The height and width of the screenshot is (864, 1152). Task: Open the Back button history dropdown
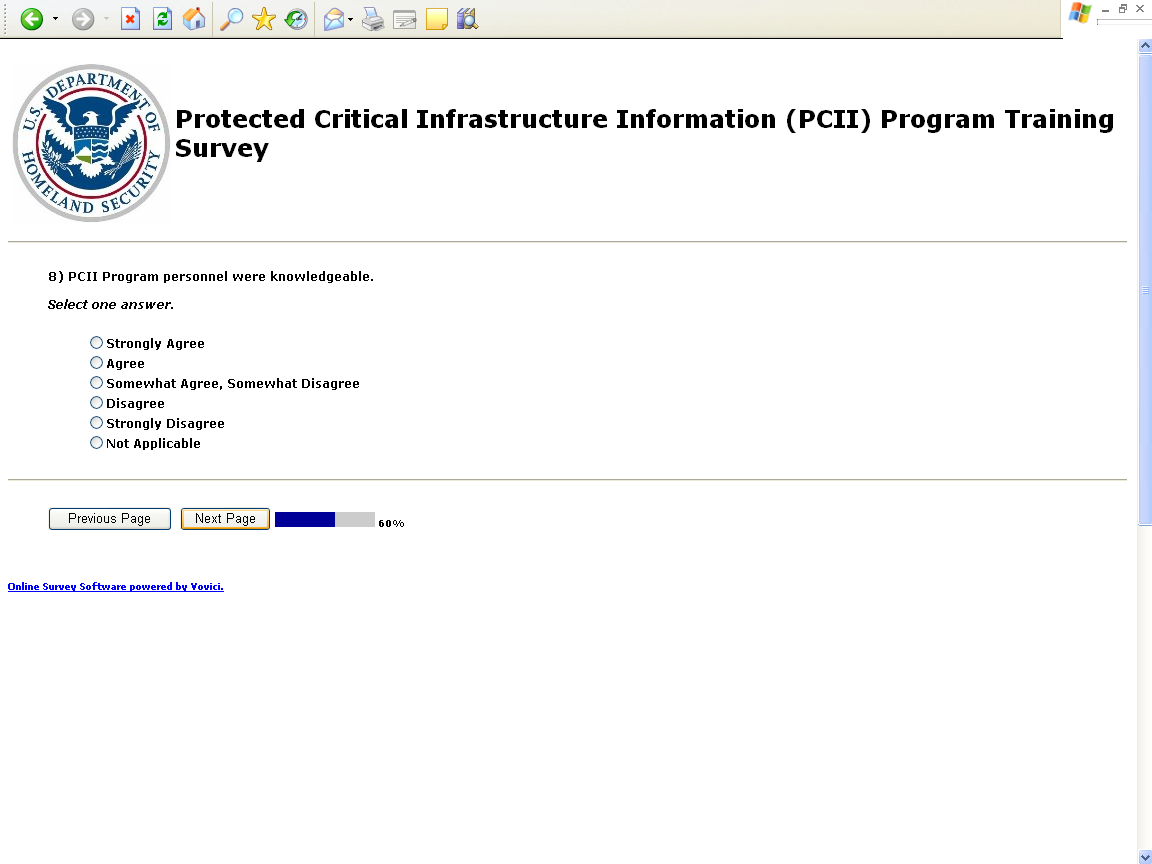click(x=55, y=19)
